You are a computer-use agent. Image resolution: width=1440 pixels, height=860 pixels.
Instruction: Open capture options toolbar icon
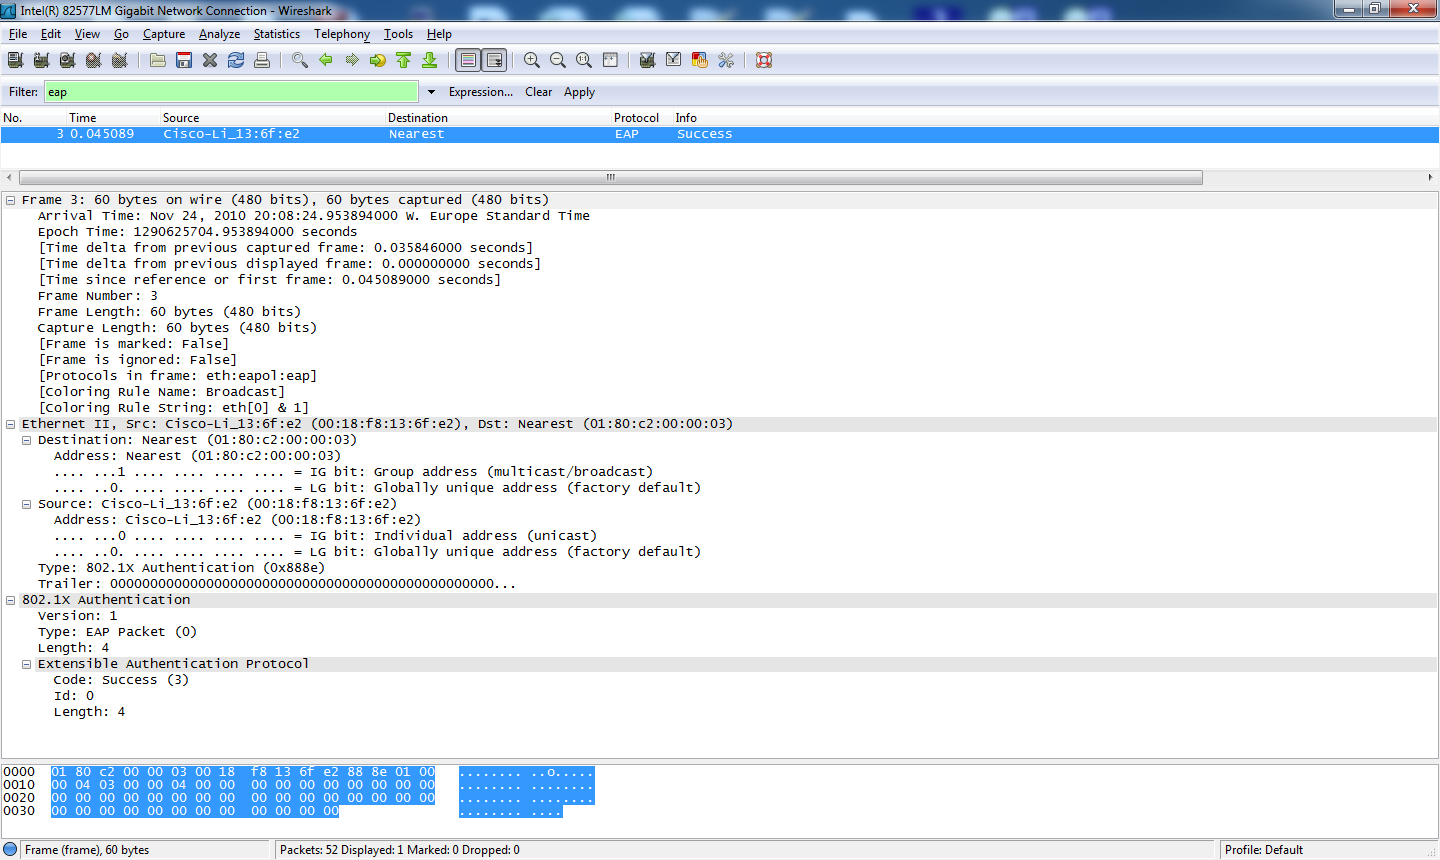(41, 60)
